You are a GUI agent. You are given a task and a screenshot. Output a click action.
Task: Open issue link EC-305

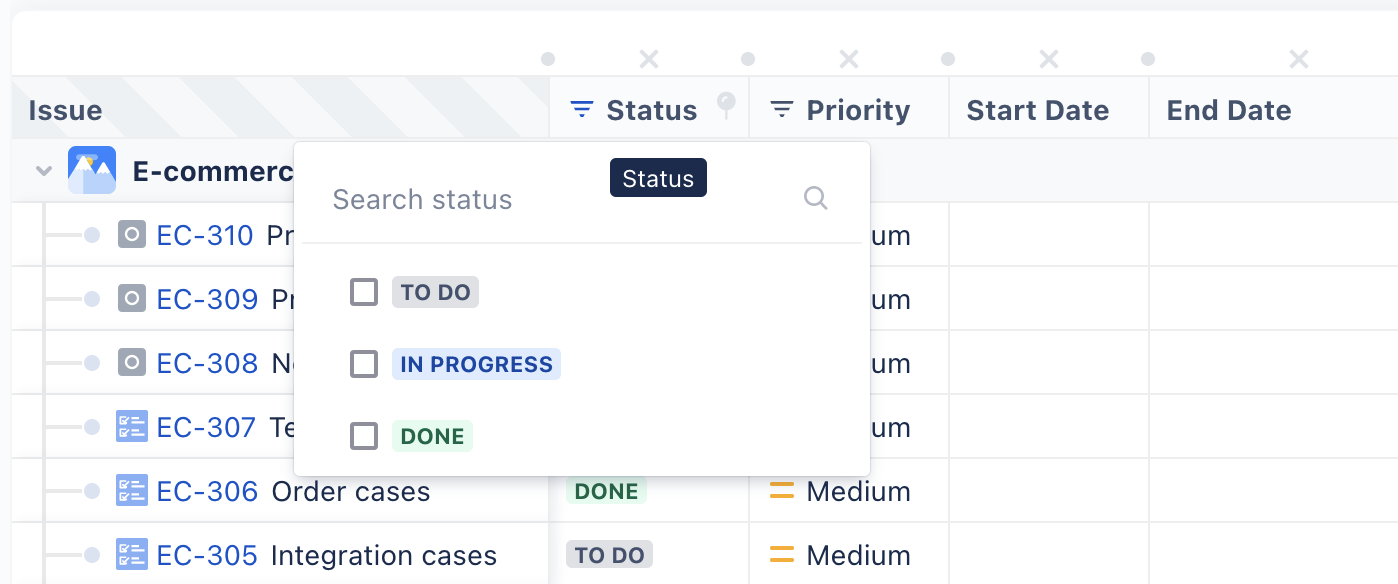coord(207,555)
